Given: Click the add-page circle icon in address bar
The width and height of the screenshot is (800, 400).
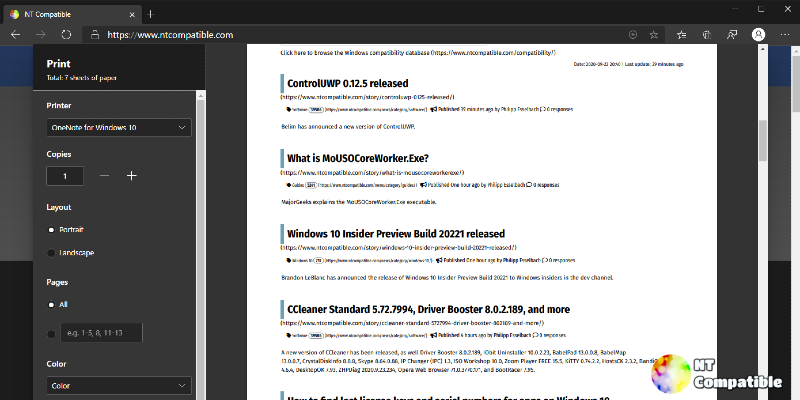Looking at the screenshot, I should [633, 35].
